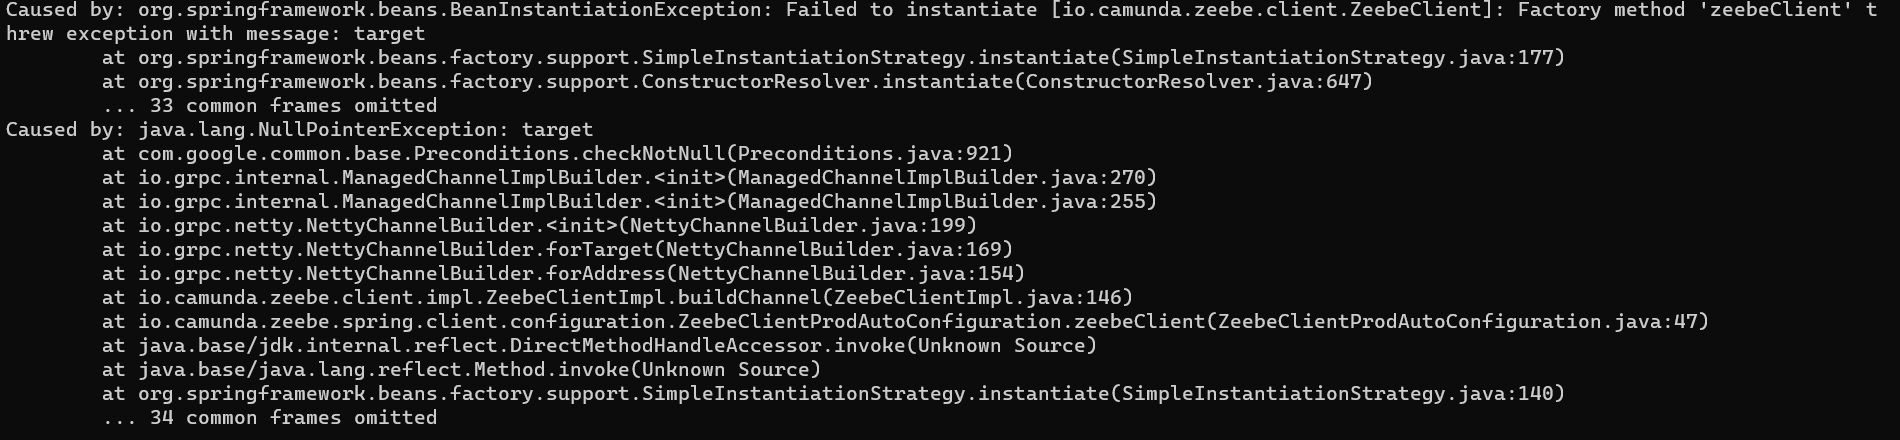Click the '34 common frames omitted' line
The image size is (1900, 440).
pos(270,418)
